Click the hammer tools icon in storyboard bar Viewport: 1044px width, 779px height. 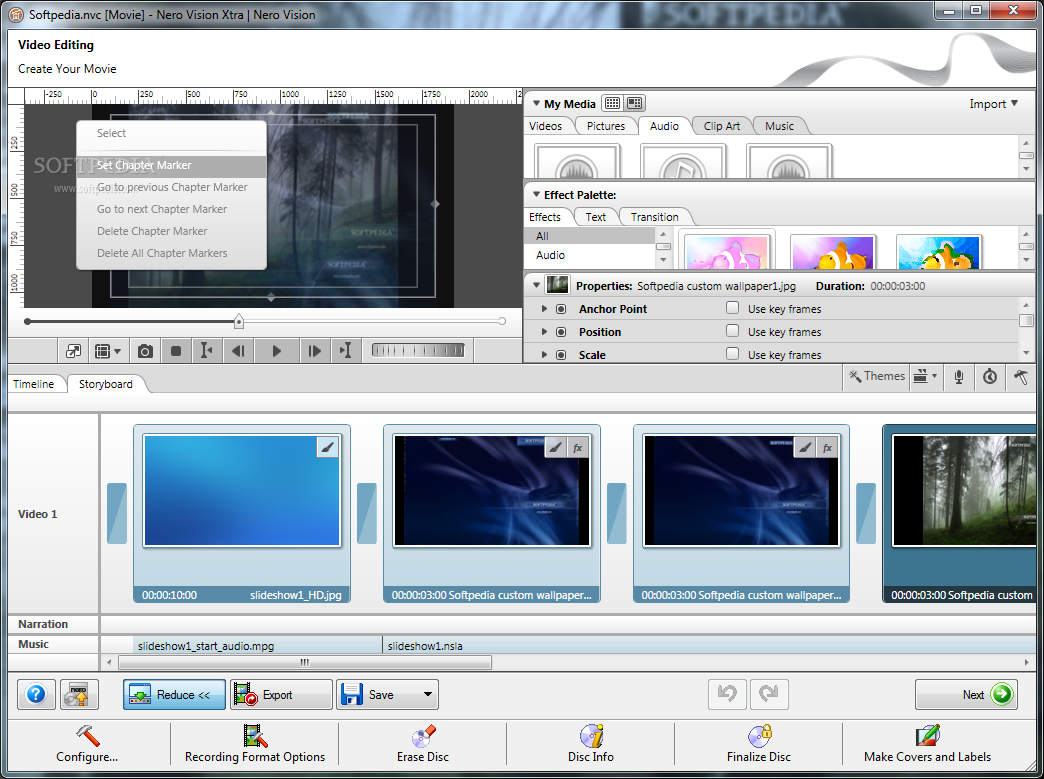point(1021,377)
